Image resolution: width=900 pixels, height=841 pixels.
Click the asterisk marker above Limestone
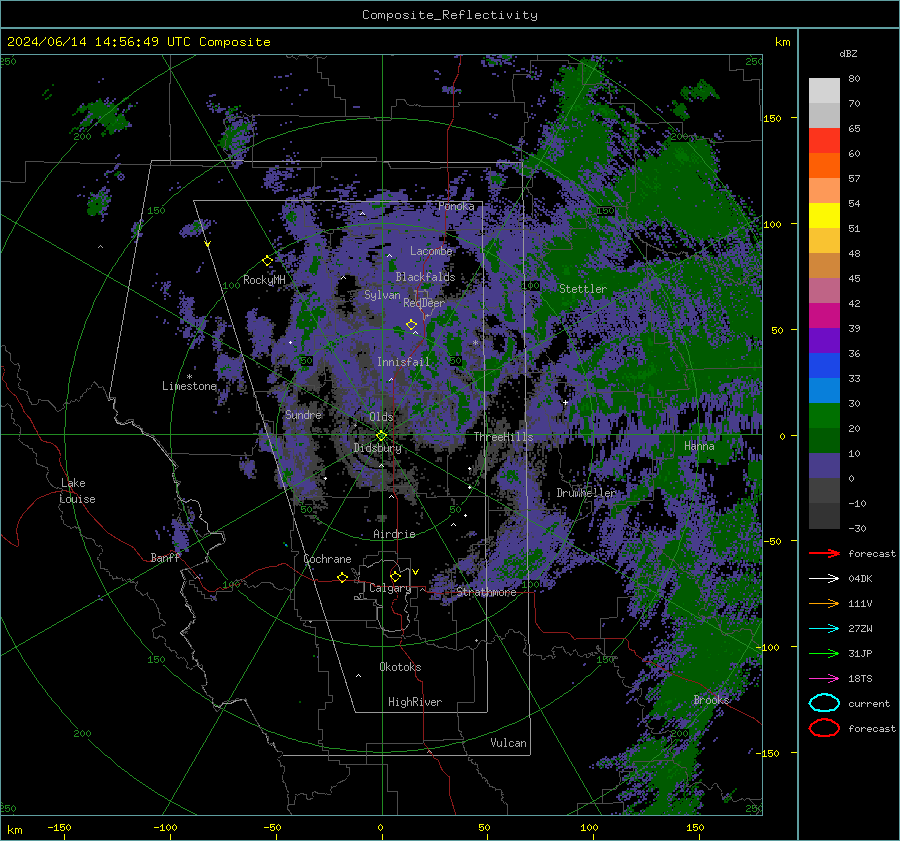[189, 377]
